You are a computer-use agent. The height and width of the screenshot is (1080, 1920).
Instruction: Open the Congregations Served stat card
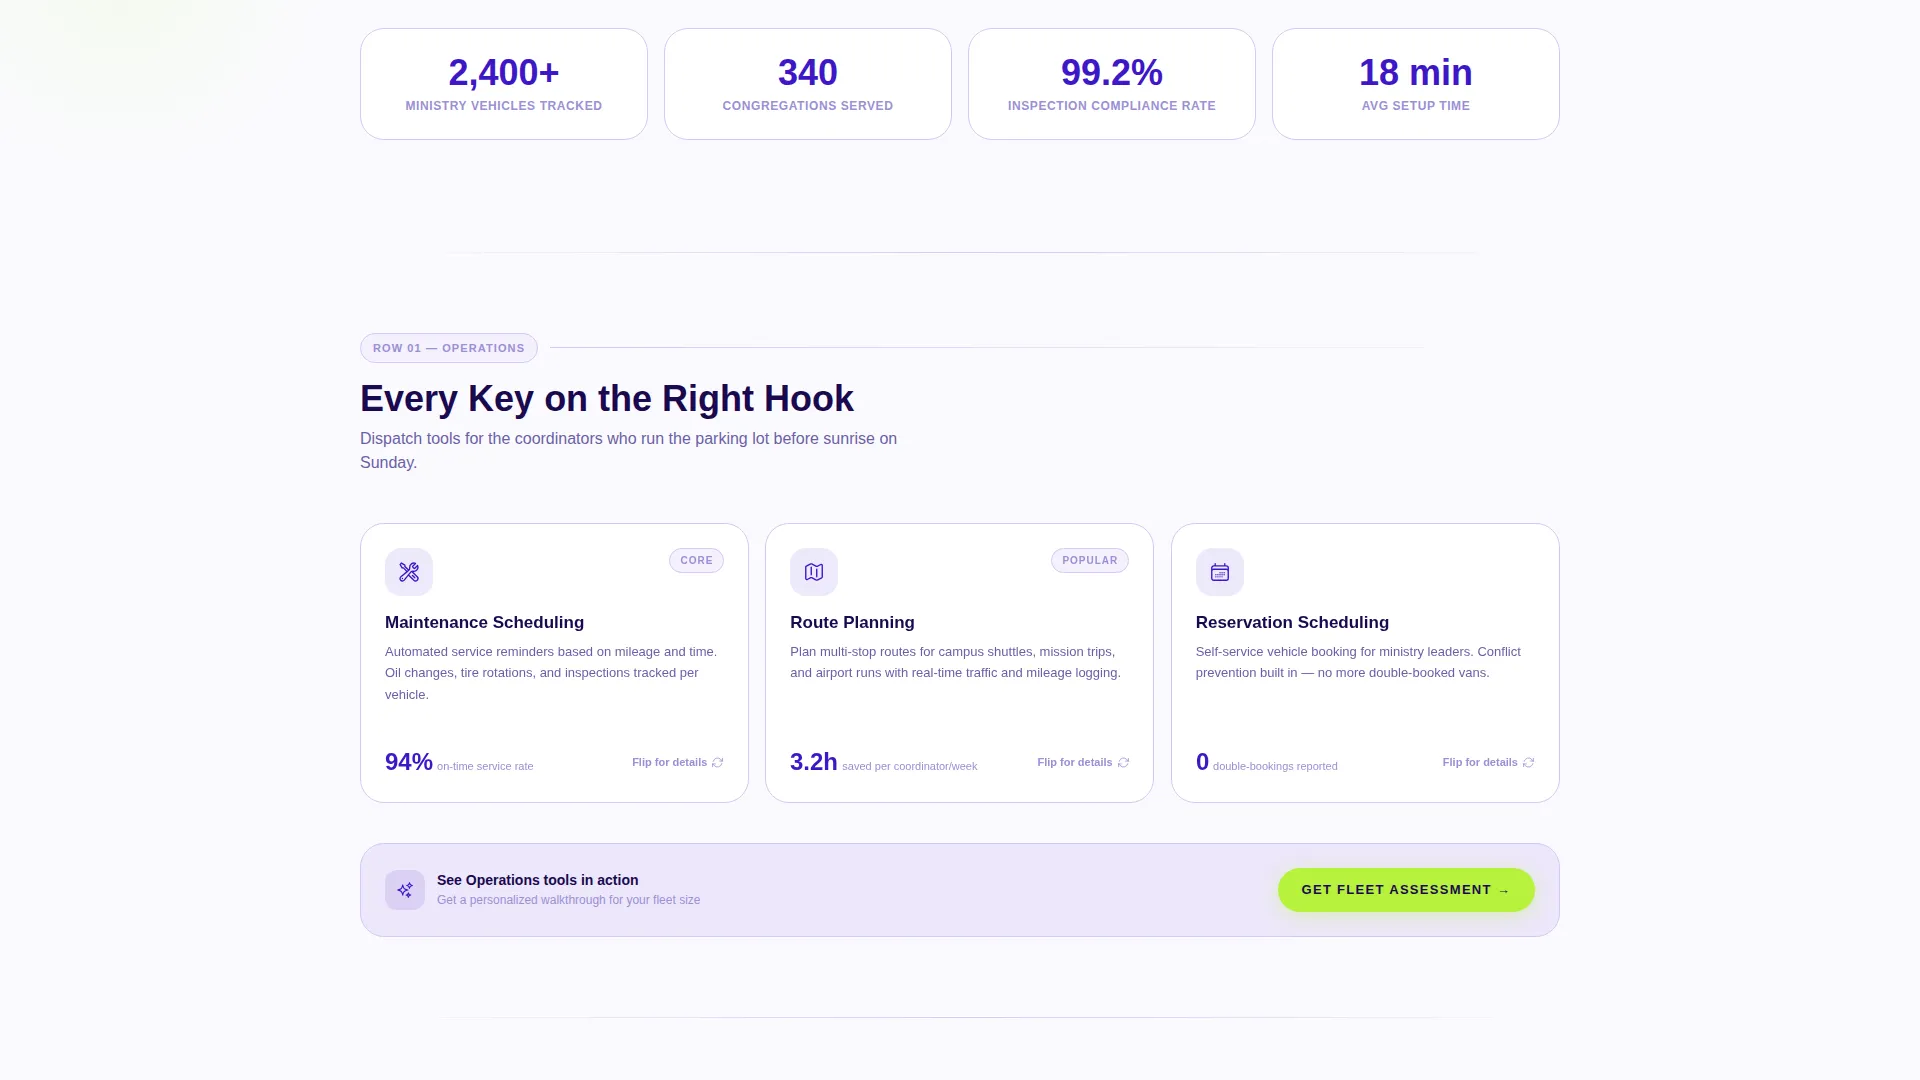click(808, 84)
